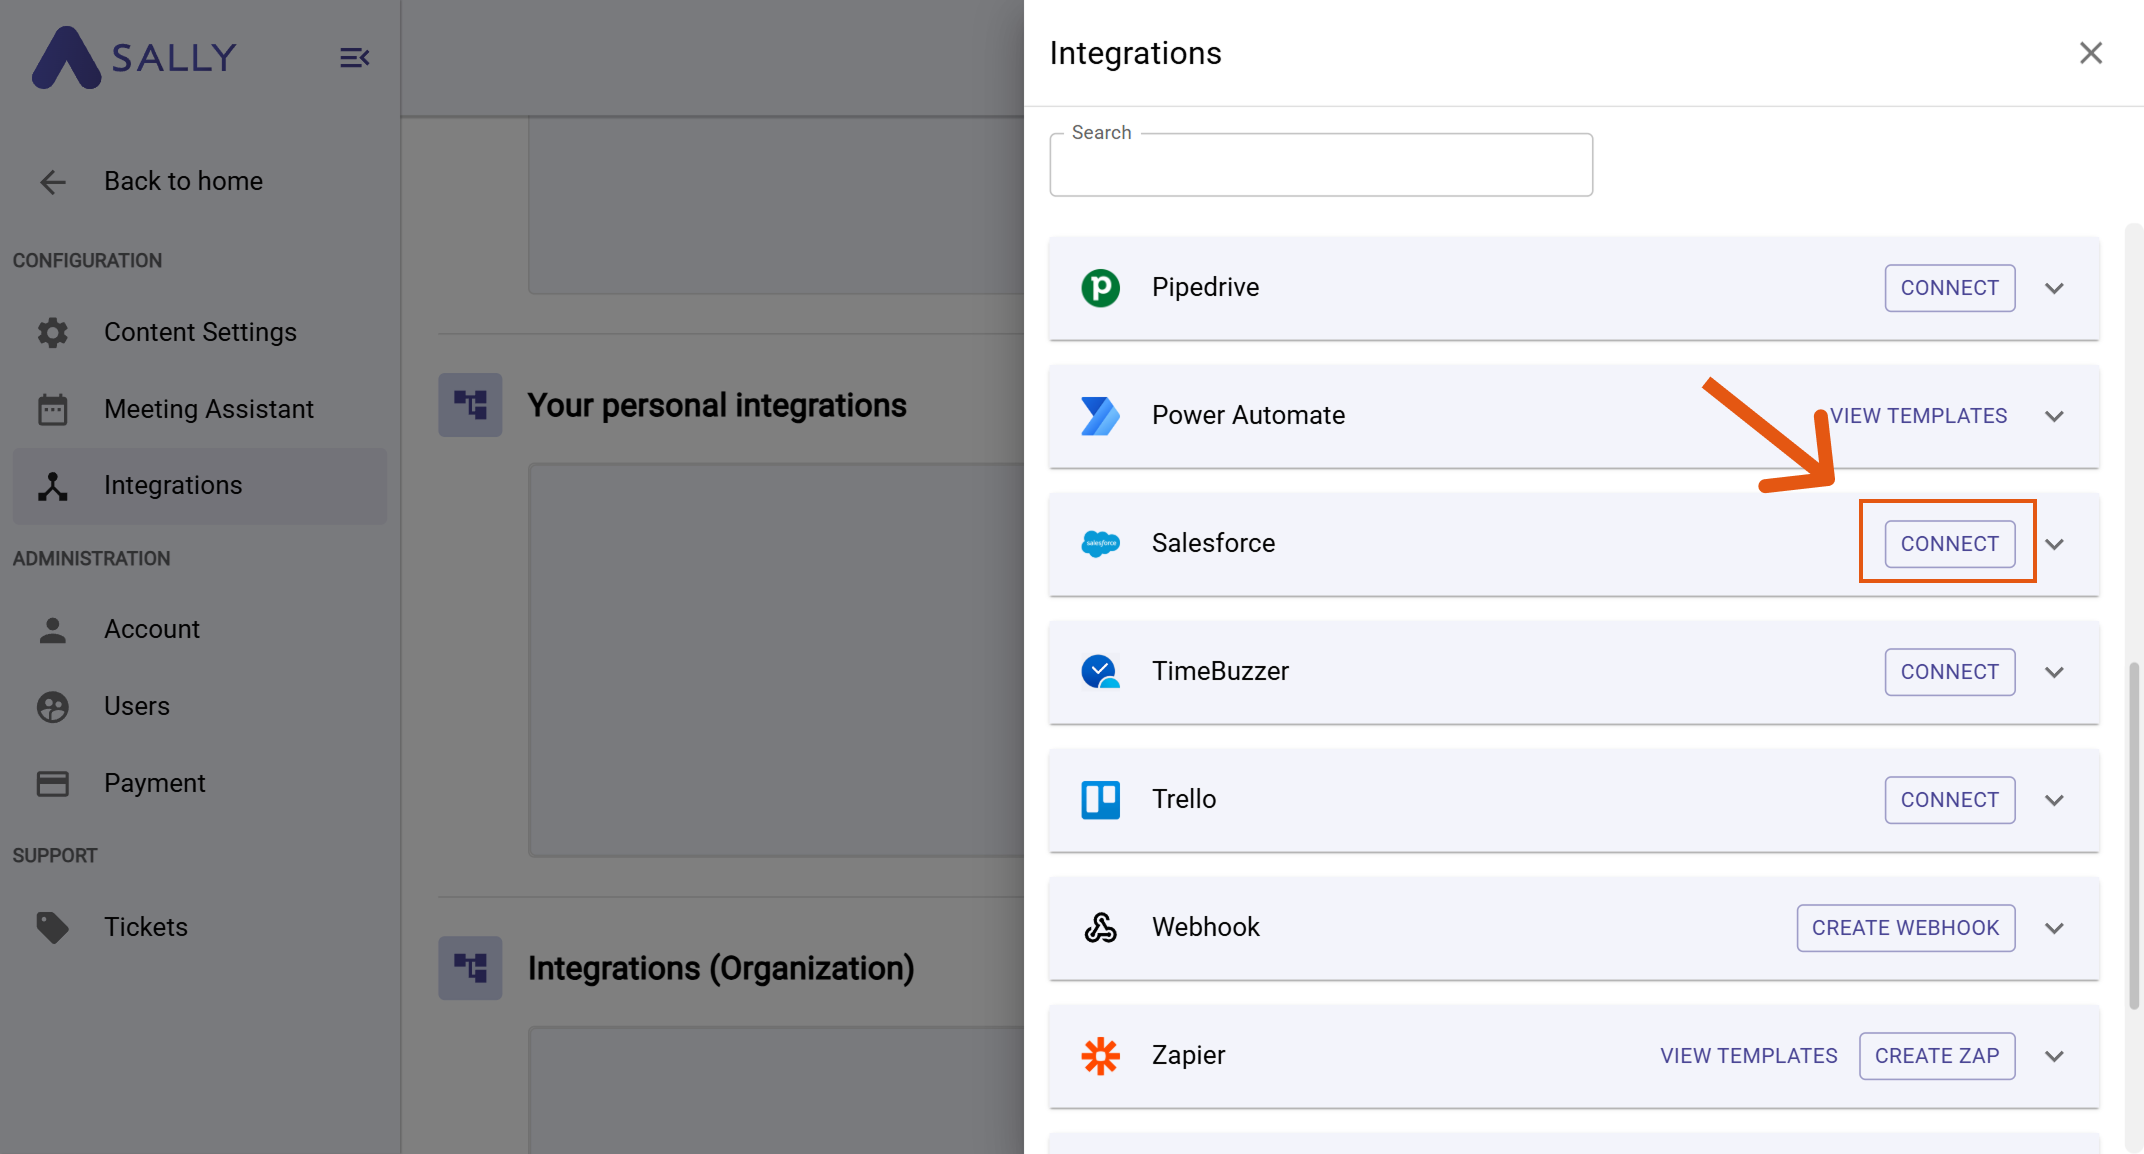Click the Your personal integrations heading
2144x1154 pixels.
pos(717,405)
